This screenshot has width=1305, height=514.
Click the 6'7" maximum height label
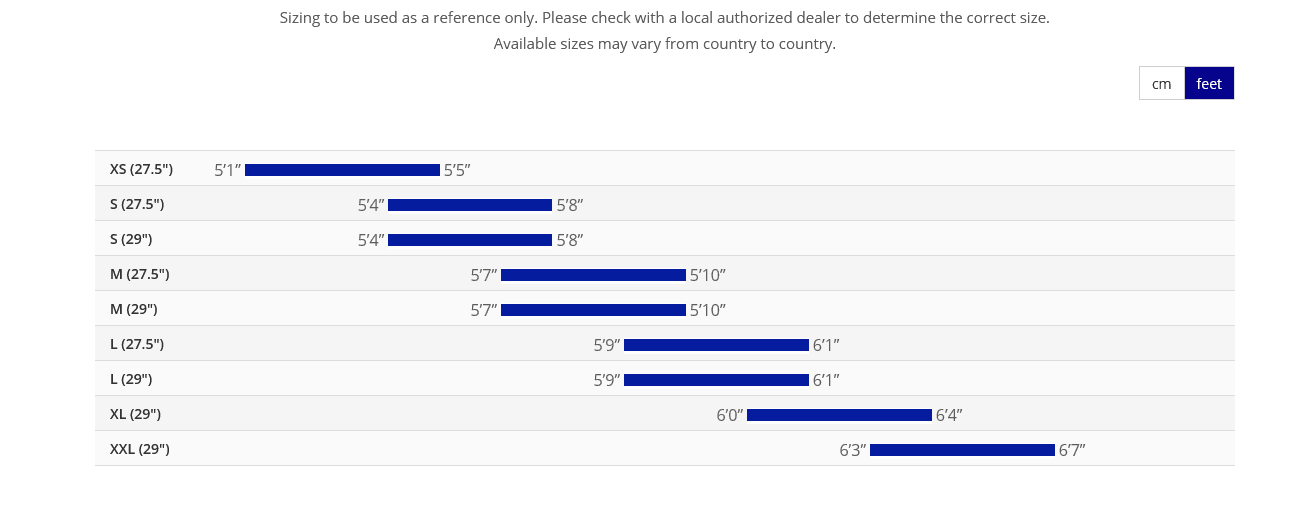click(1072, 450)
